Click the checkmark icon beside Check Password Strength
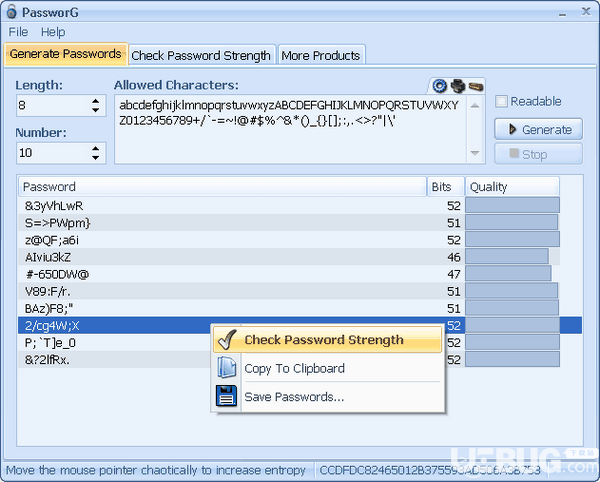The image size is (600, 482). (227, 339)
